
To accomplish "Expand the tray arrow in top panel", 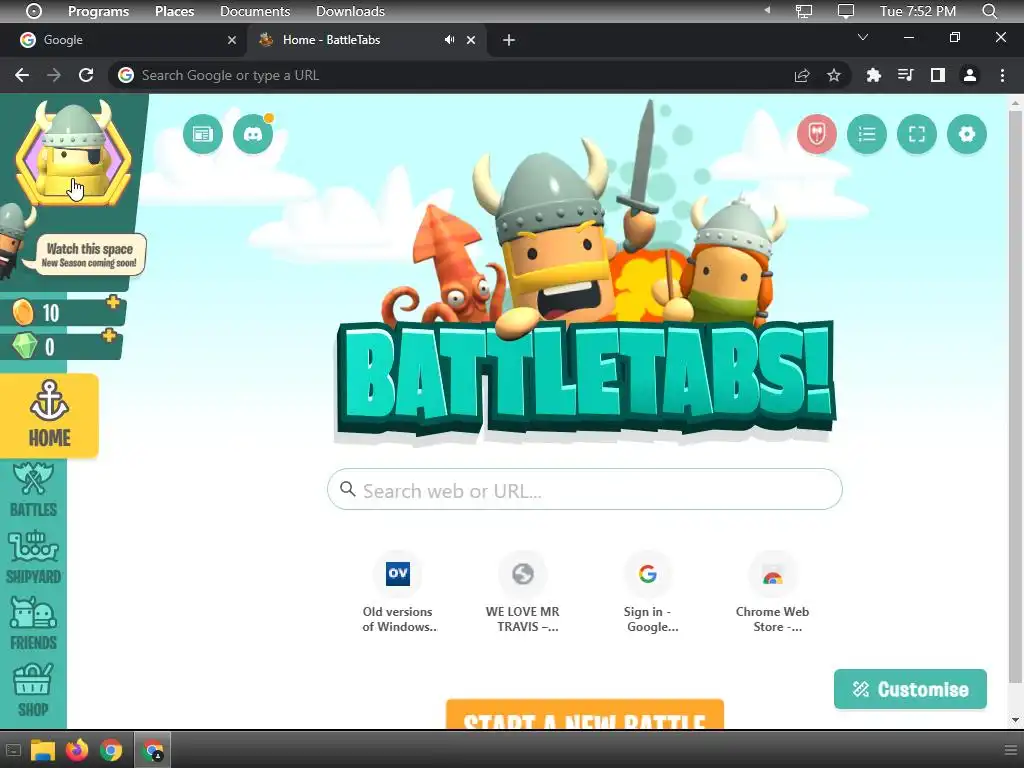I will pyautogui.click(x=767, y=10).
